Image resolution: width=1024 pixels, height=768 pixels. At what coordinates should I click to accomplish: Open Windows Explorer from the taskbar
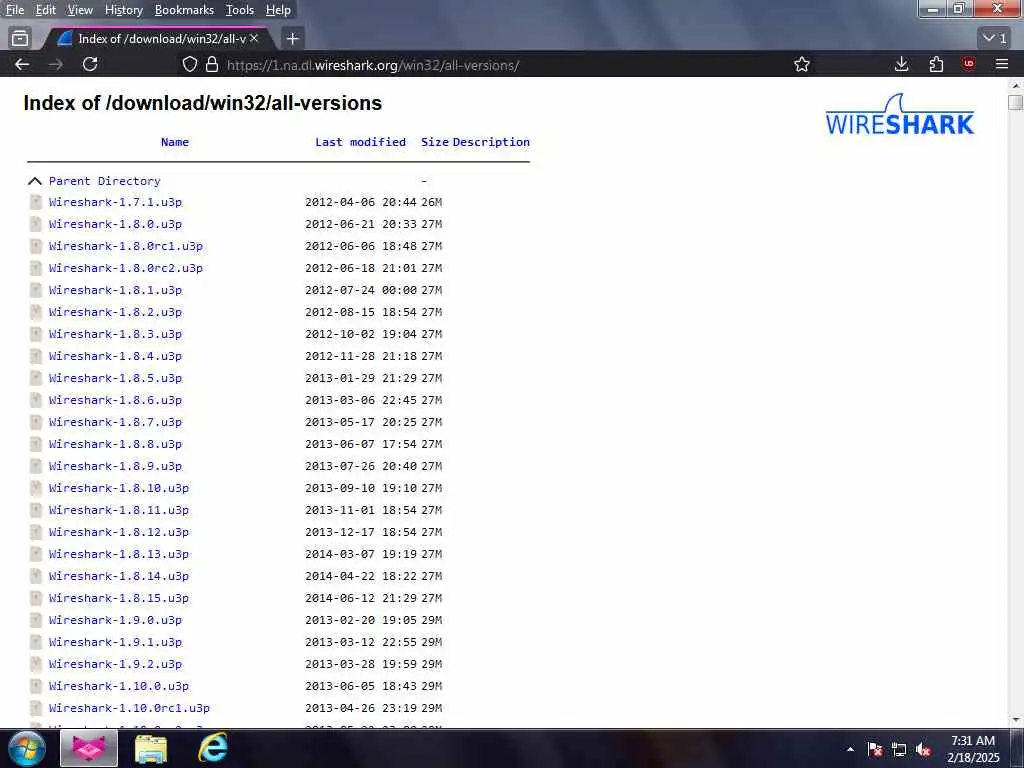[x=151, y=748]
